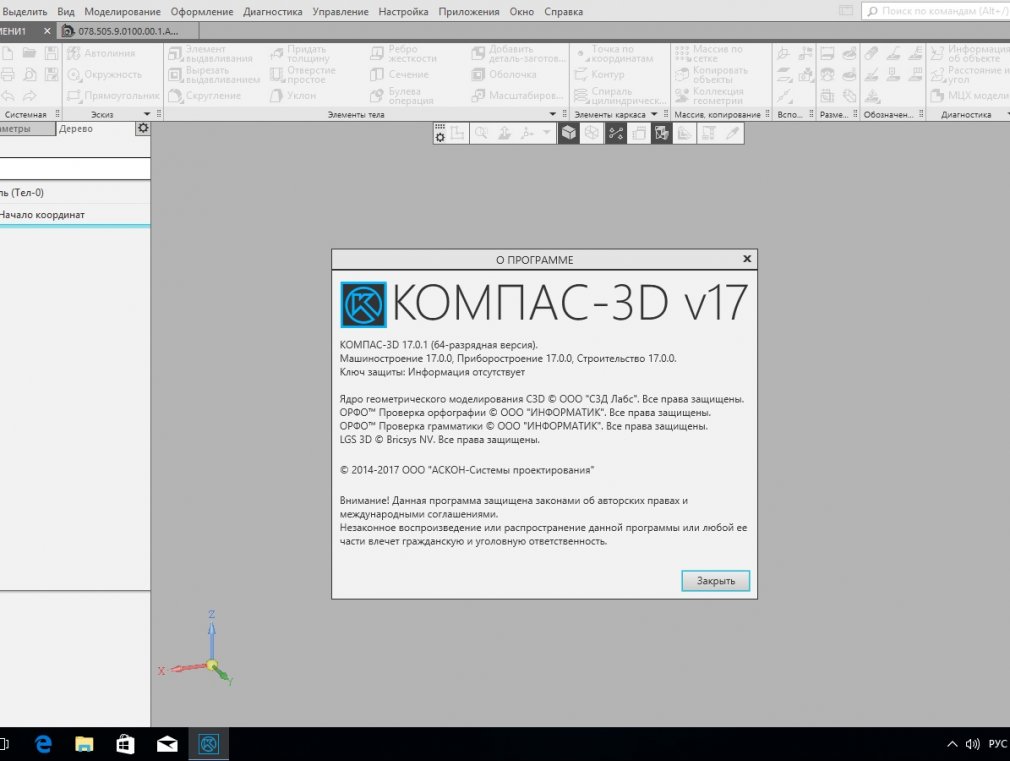The image size is (1010, 761).
Task: Click МЦХ модели command
Action: 969,96
